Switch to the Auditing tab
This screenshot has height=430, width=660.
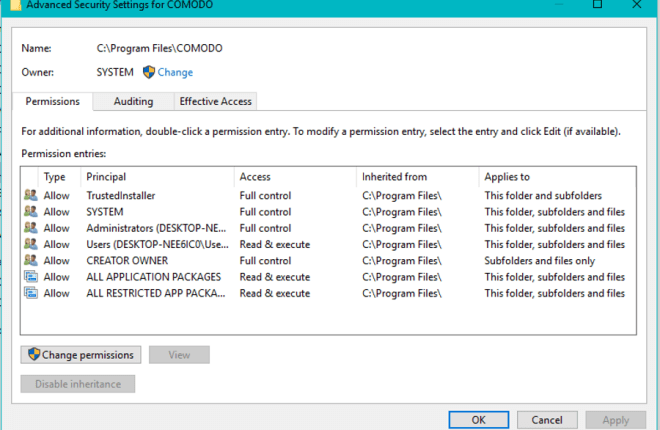[133, 101]
